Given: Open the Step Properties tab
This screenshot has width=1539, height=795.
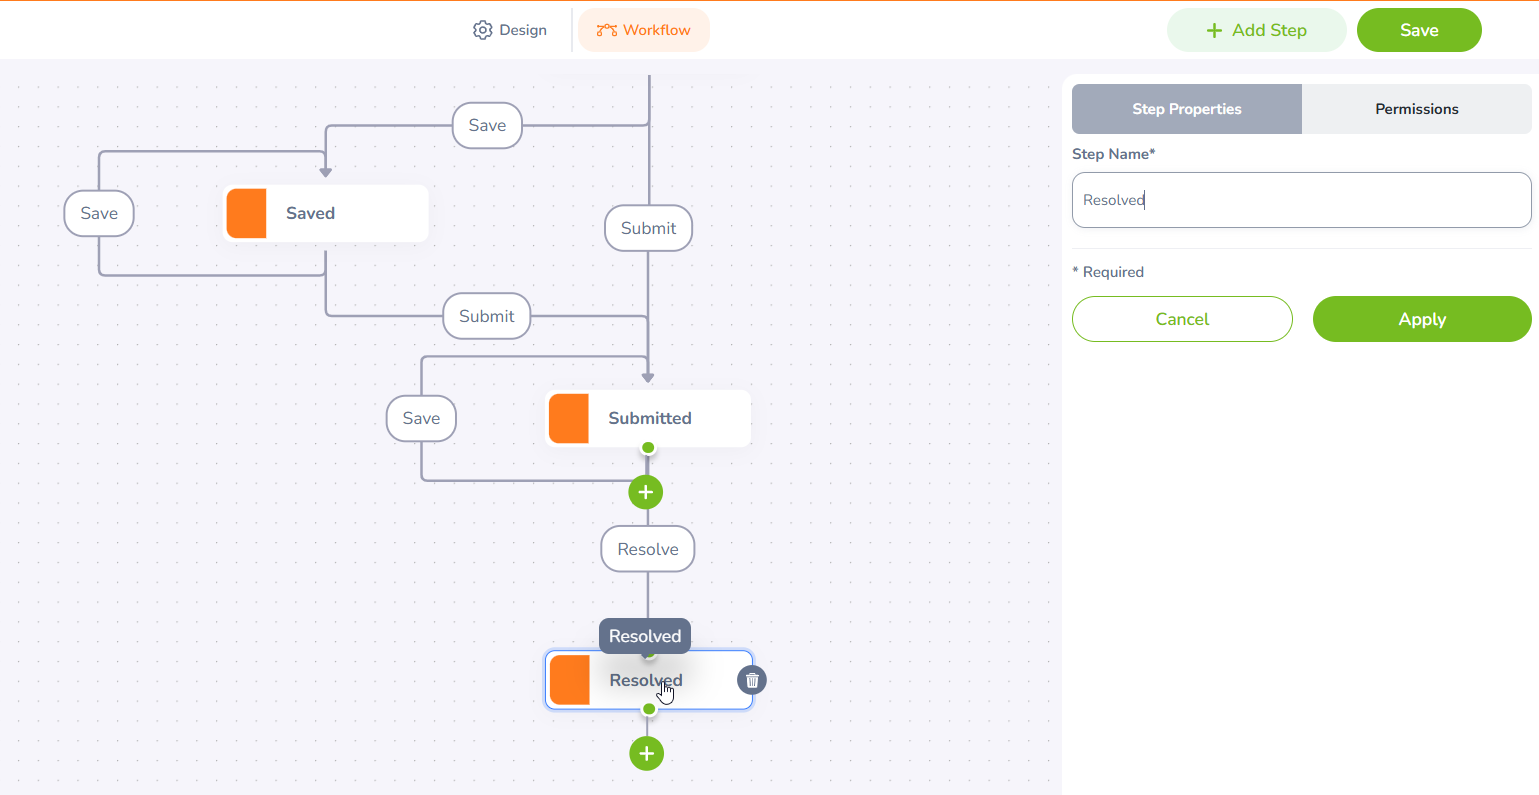Looking at the screenshot, I should tap(1186, 109).
